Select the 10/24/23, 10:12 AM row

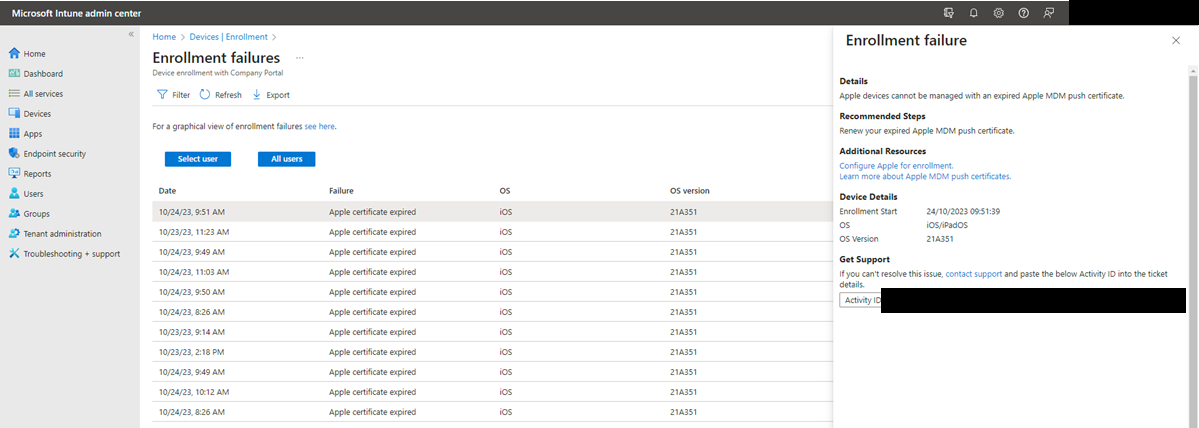(x=492, y=391)
